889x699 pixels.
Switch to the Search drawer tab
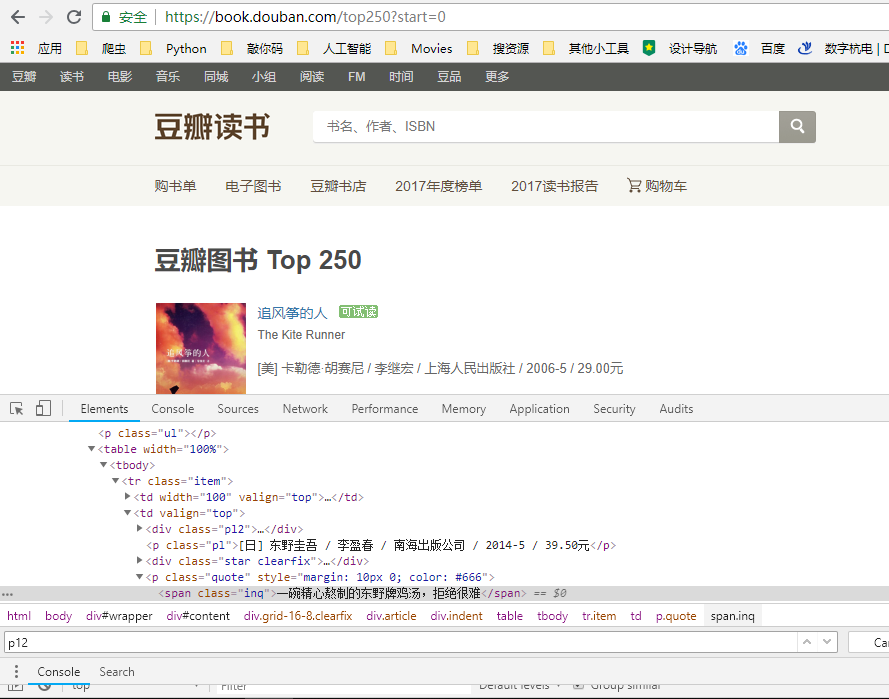pos(117,671)
